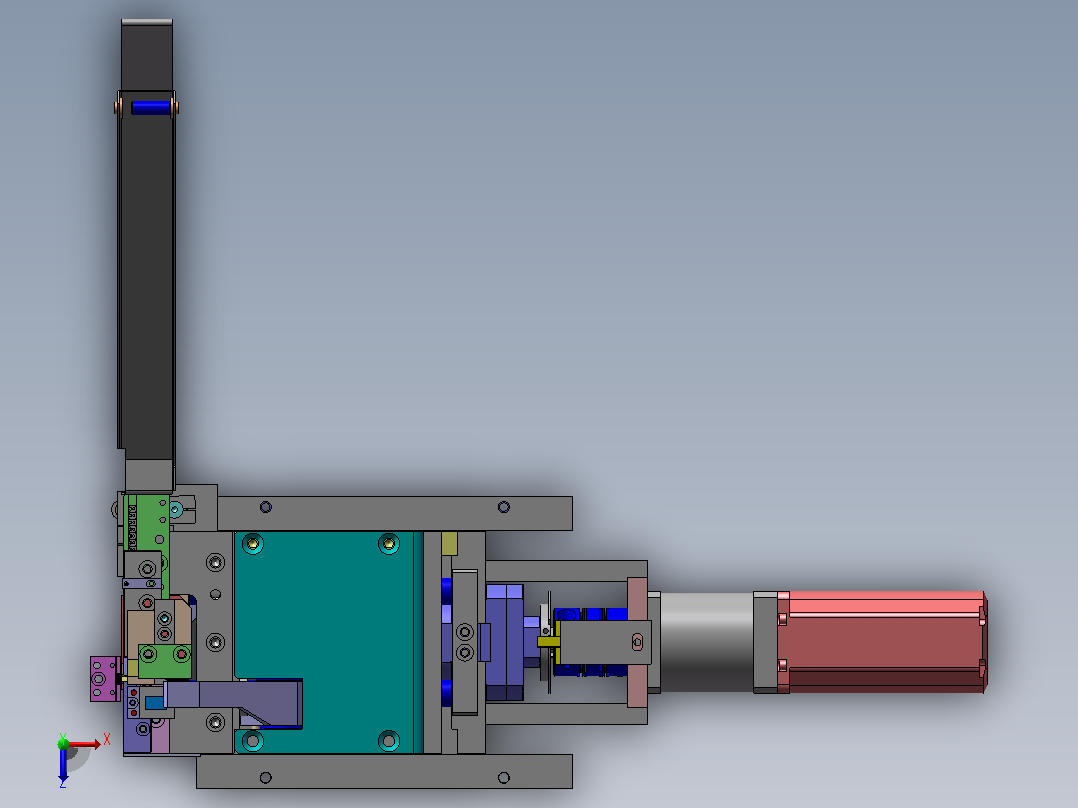
Task: Select the small yellow block beside teal plate
Action: point(450,543)
